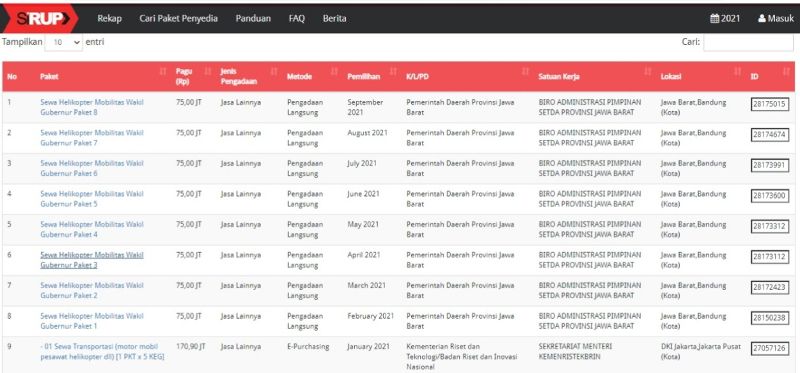Sort by K/L/PD column arrows
The width and height of the screenshot is (800, 373).
[x=526, y=71]
